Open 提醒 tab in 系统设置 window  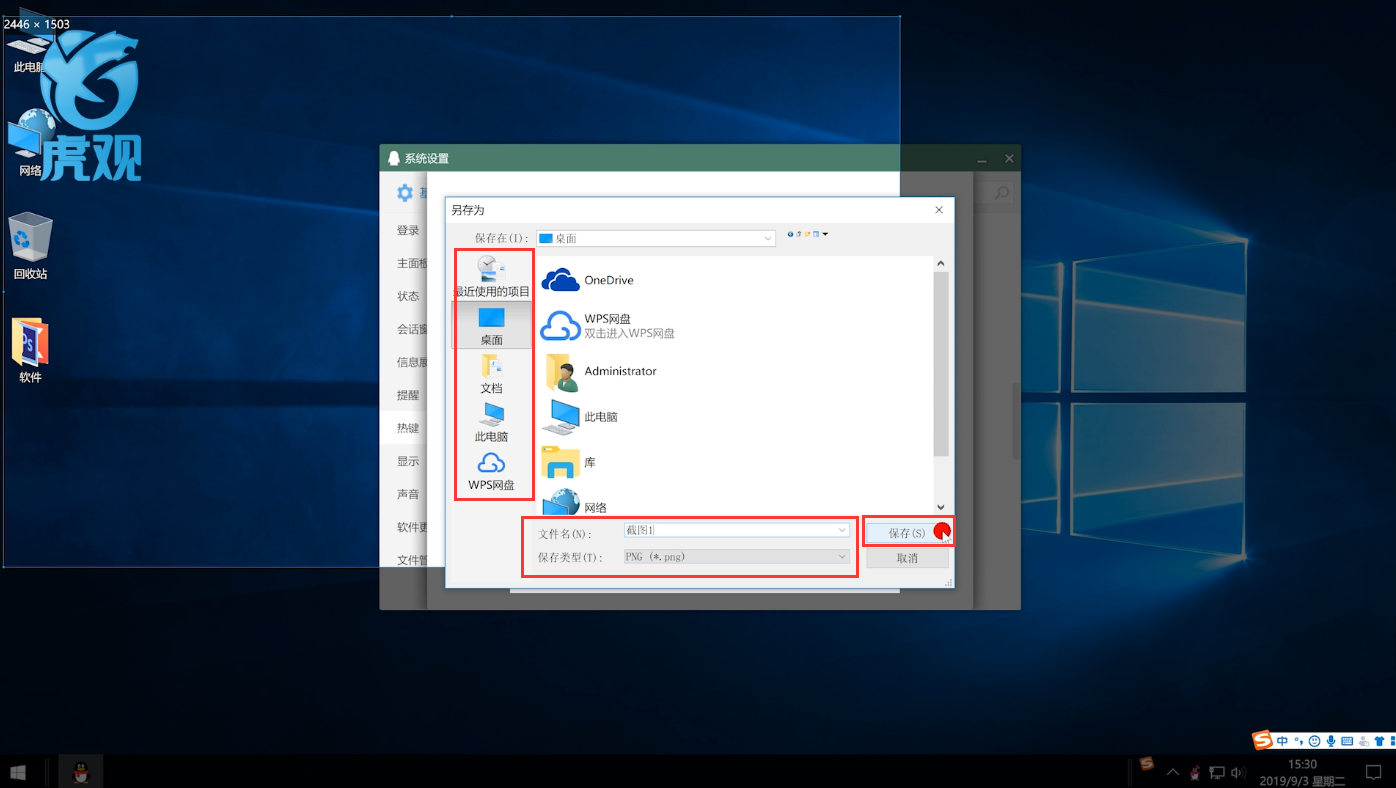(408, 395)
